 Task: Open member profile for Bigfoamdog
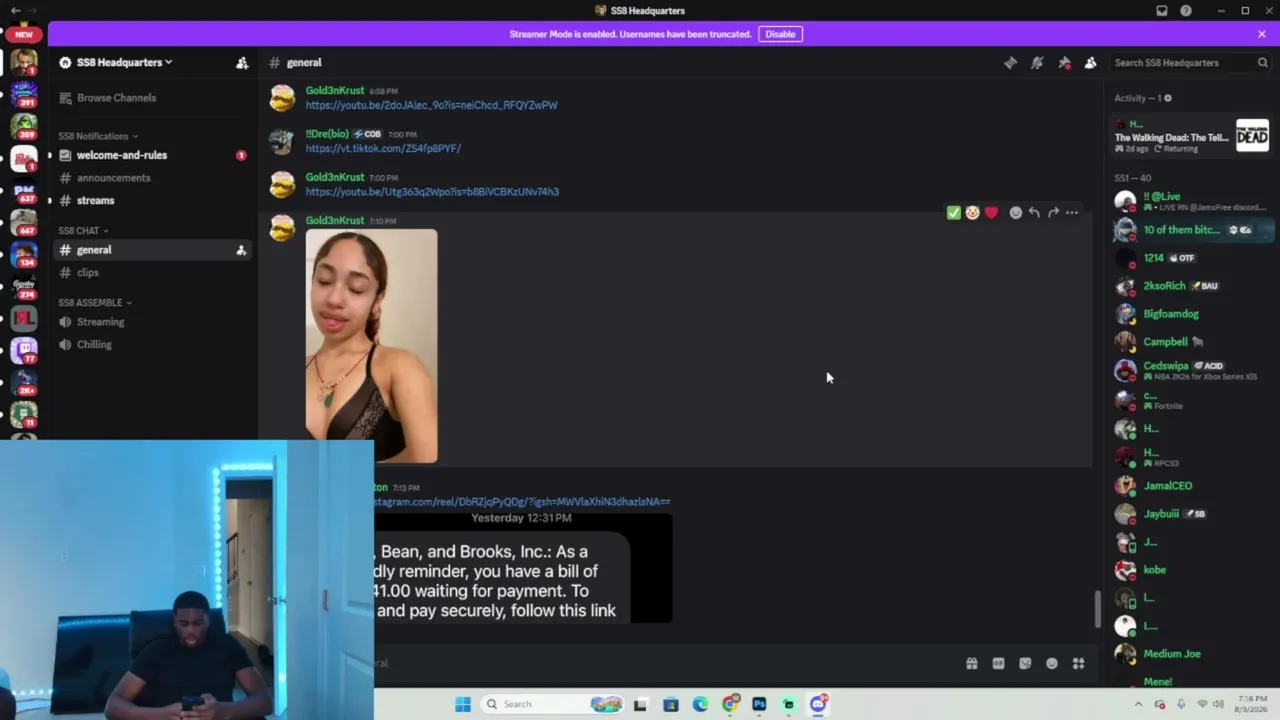pos(1192,314)
